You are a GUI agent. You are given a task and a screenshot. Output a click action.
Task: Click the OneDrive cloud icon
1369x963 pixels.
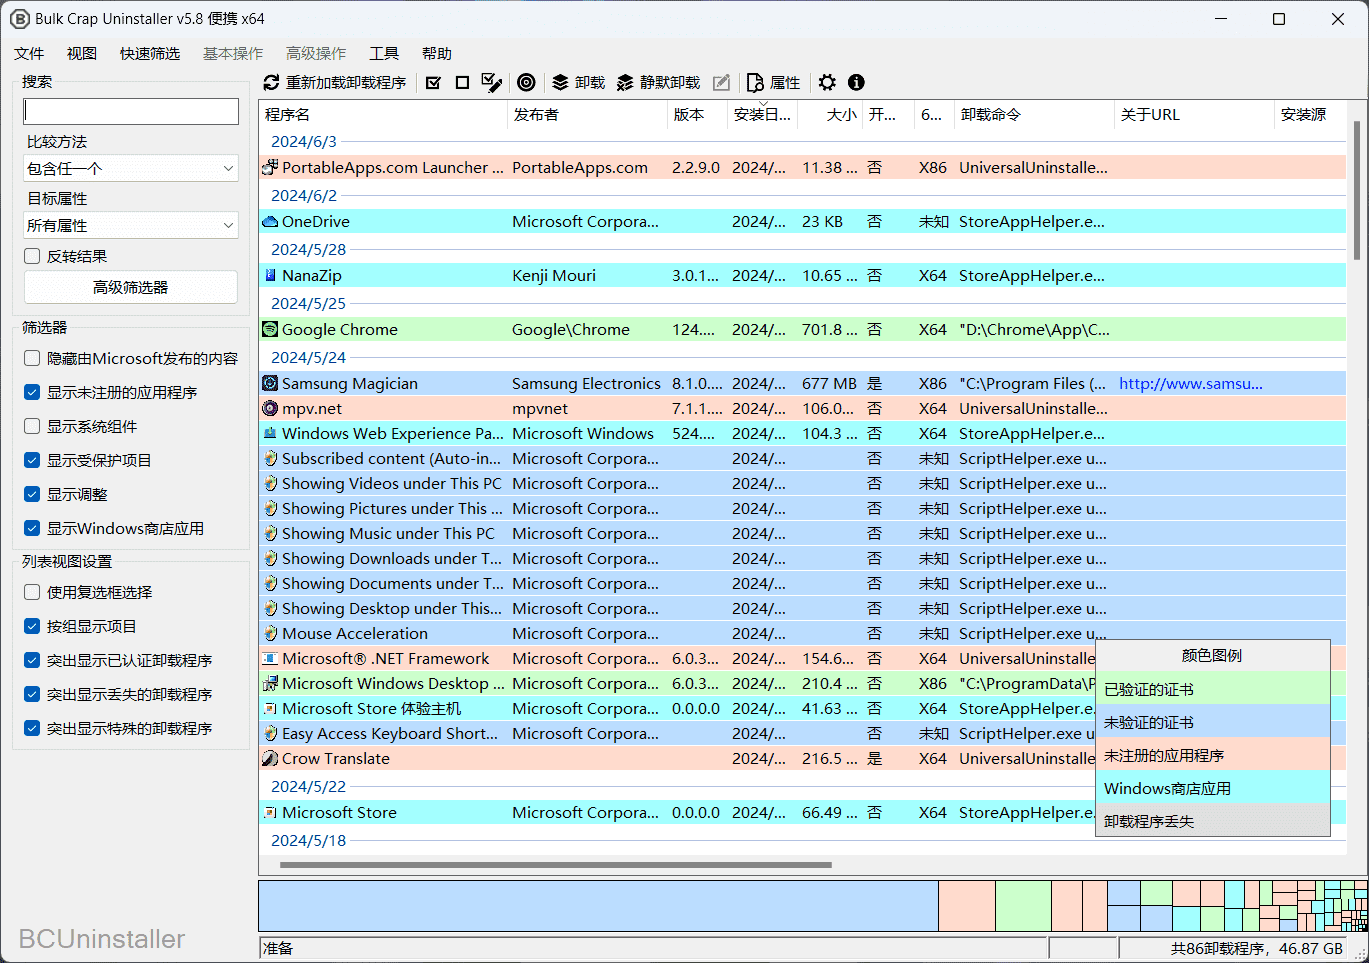pyautogui.click(x=270, y=221)
